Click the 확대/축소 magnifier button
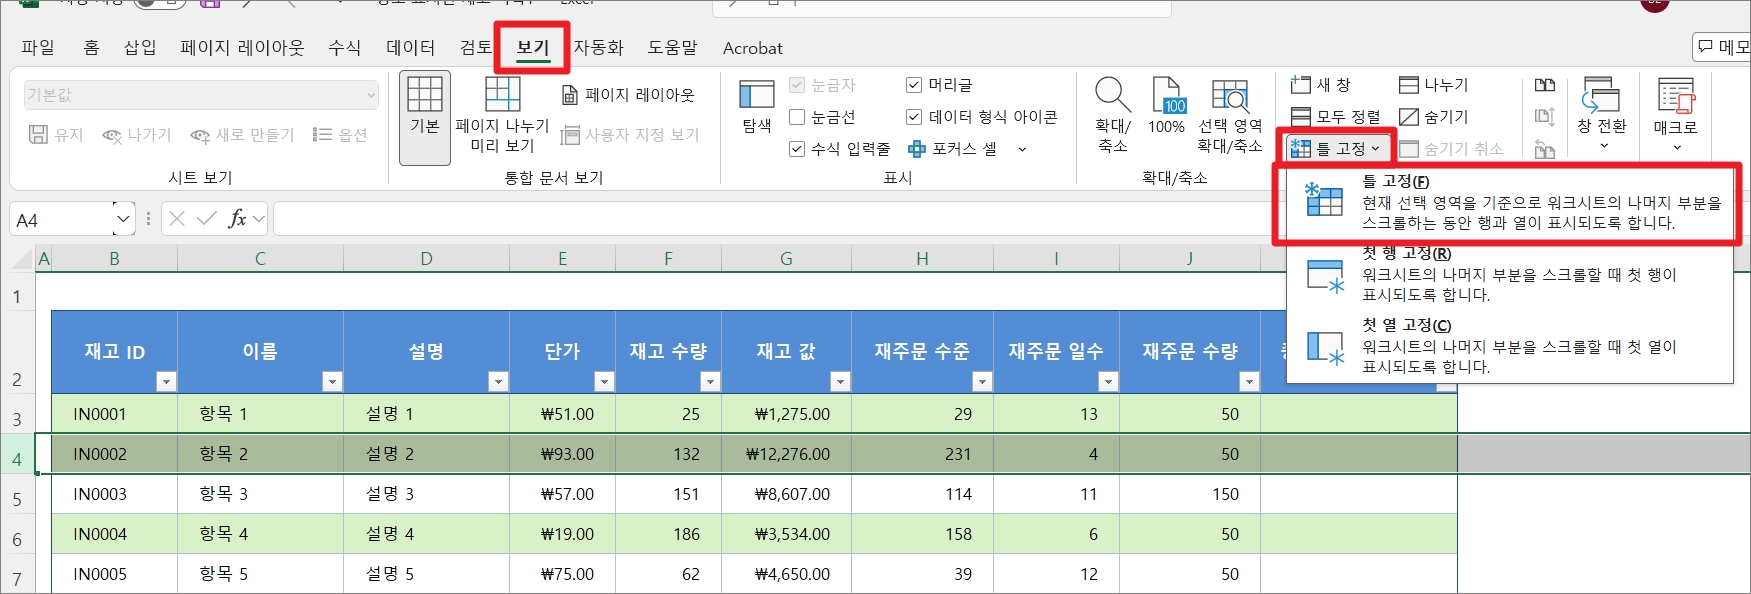Image resolution: width=1751 pixels, height=594 pixels. (x=1112, y=115)
